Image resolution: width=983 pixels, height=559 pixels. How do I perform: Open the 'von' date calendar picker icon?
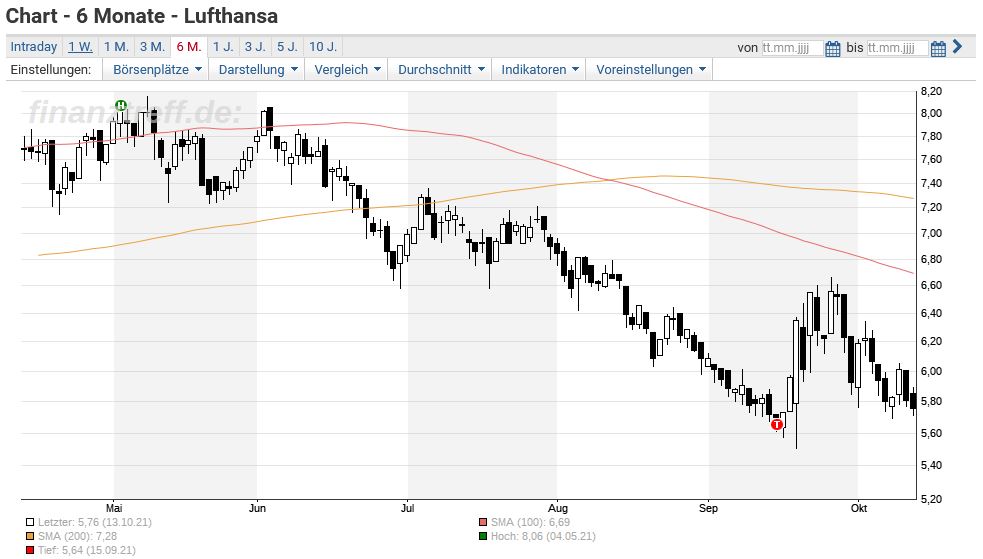[832, 48]
